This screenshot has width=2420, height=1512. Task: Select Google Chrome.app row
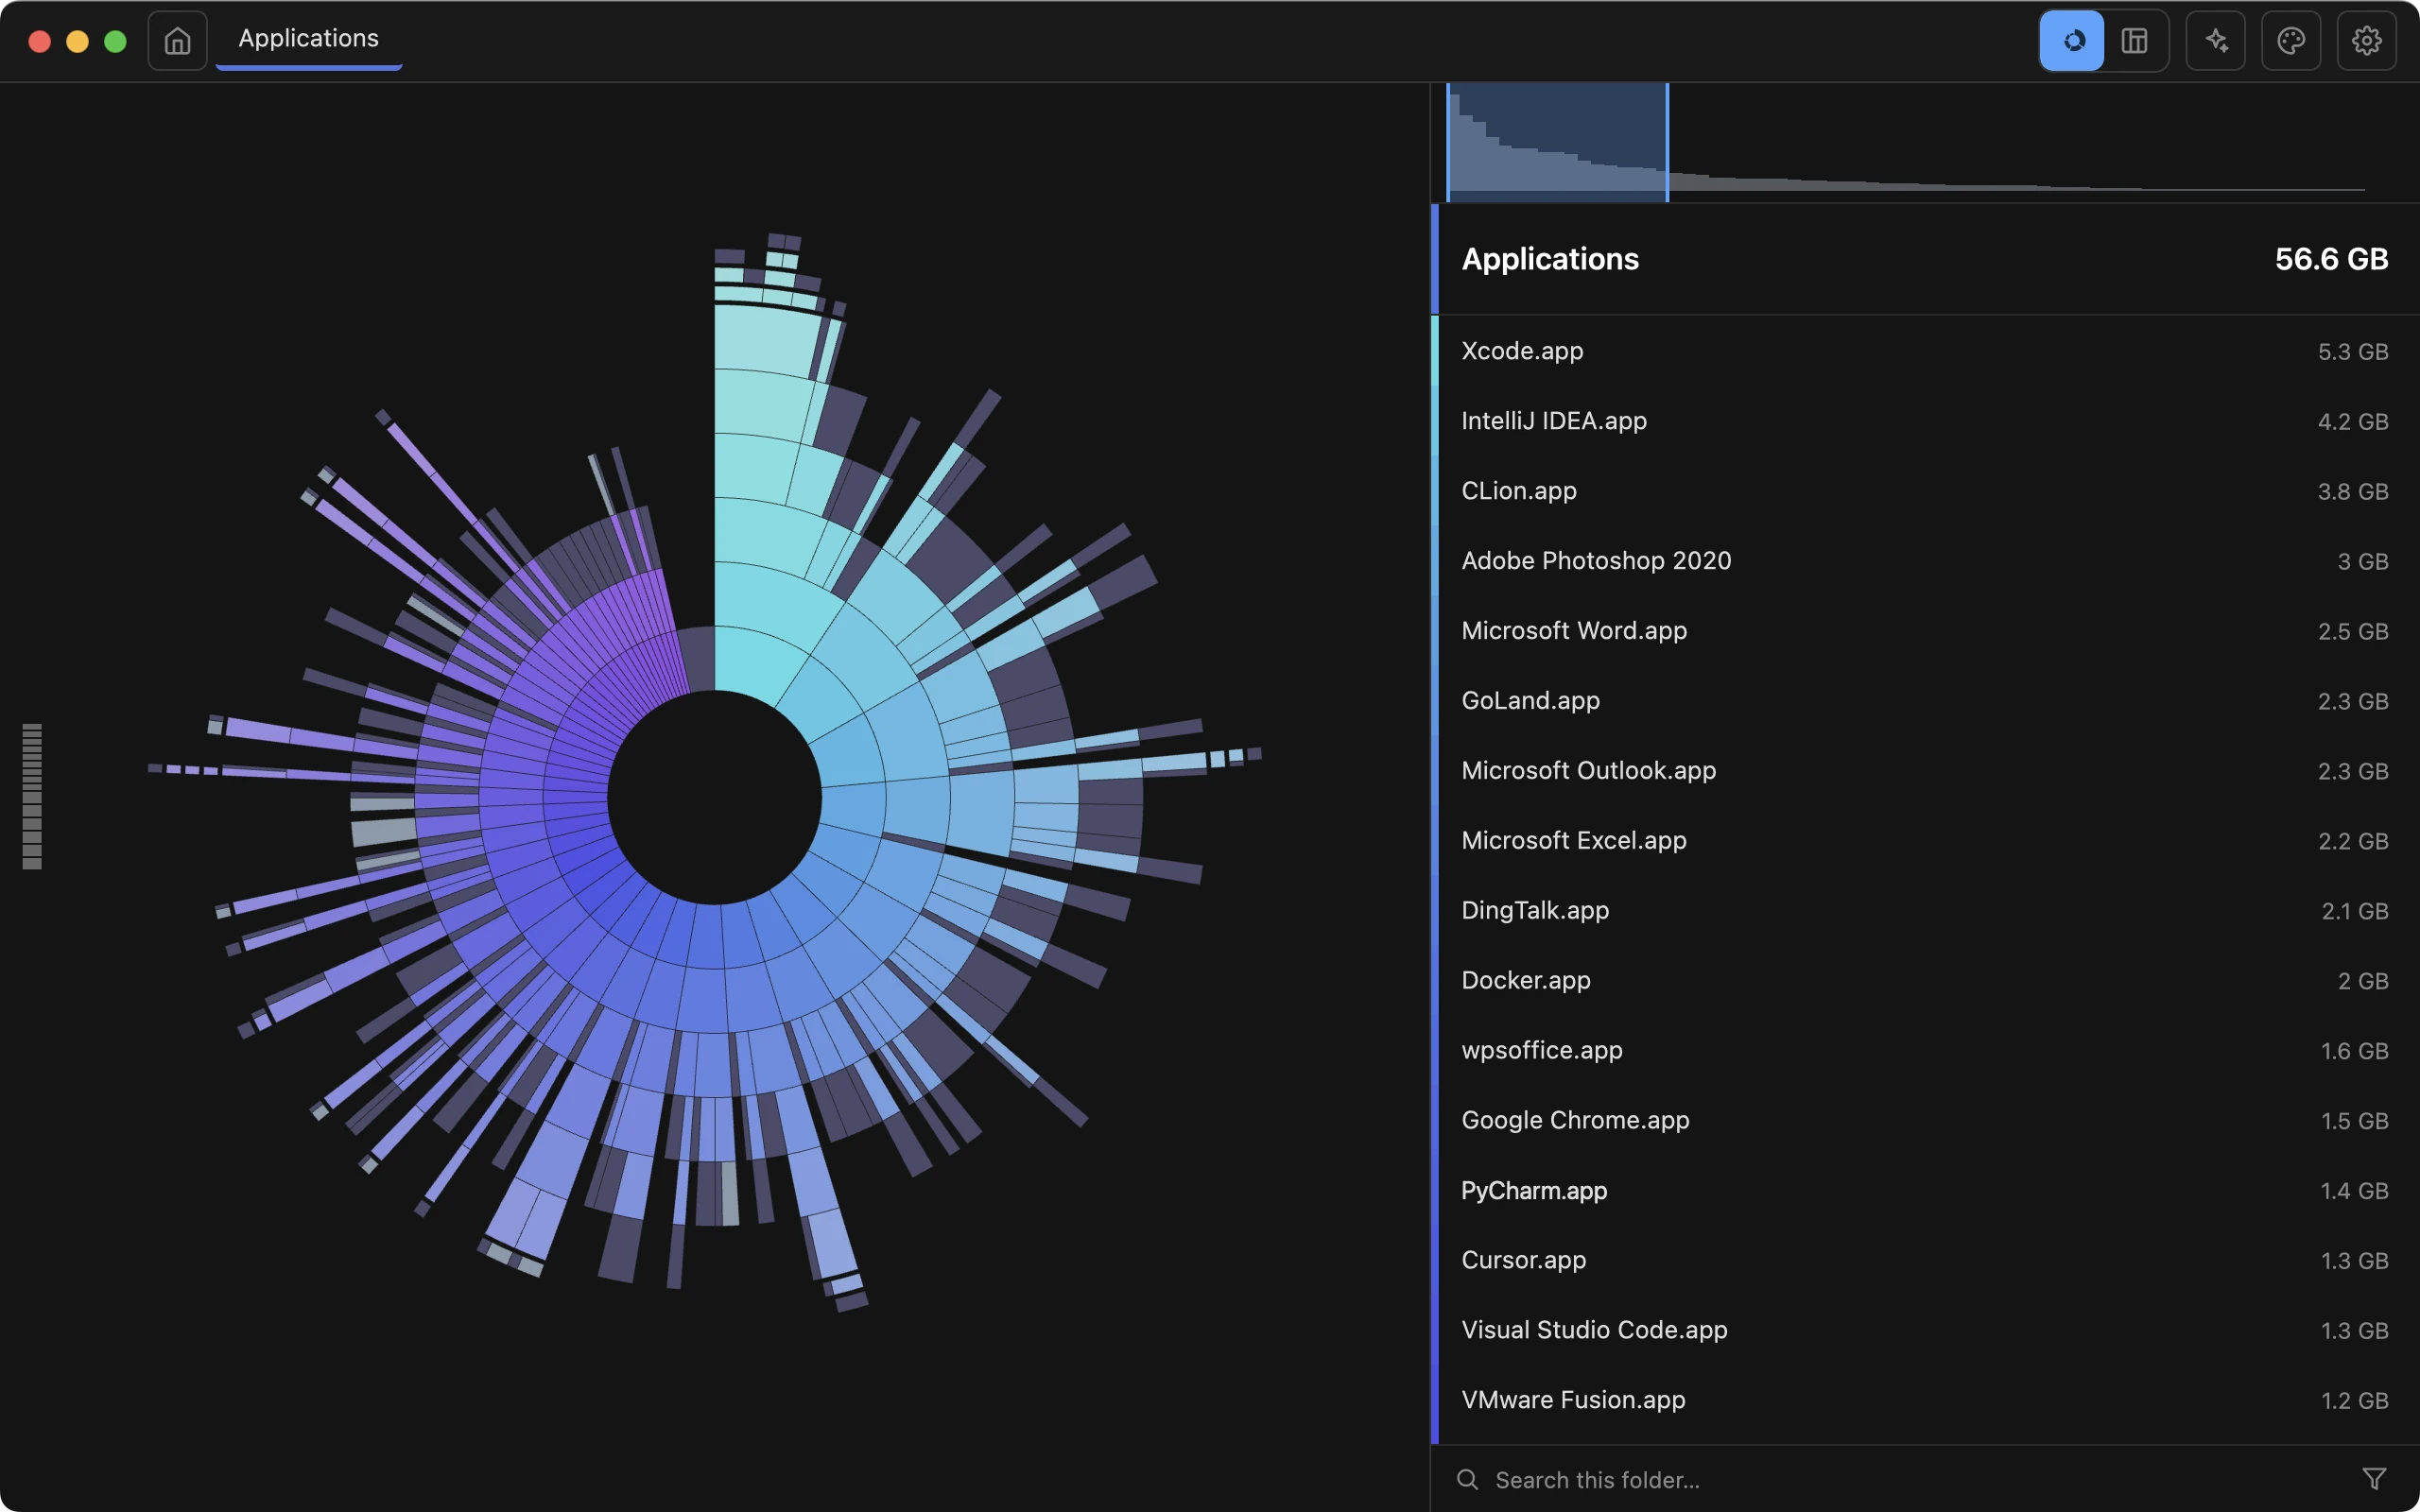coord(1924,1121)
